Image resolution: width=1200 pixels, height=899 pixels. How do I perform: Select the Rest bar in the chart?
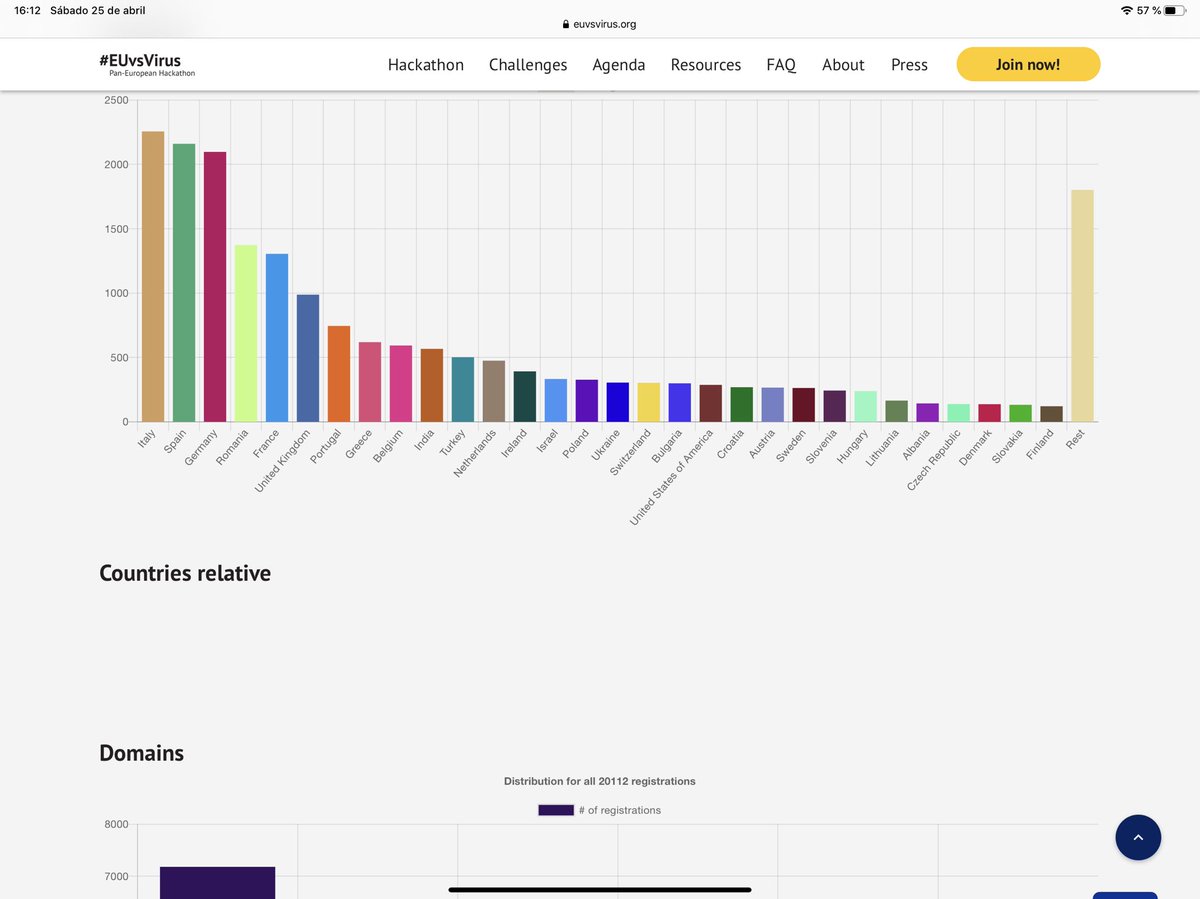click(1082, 306)
